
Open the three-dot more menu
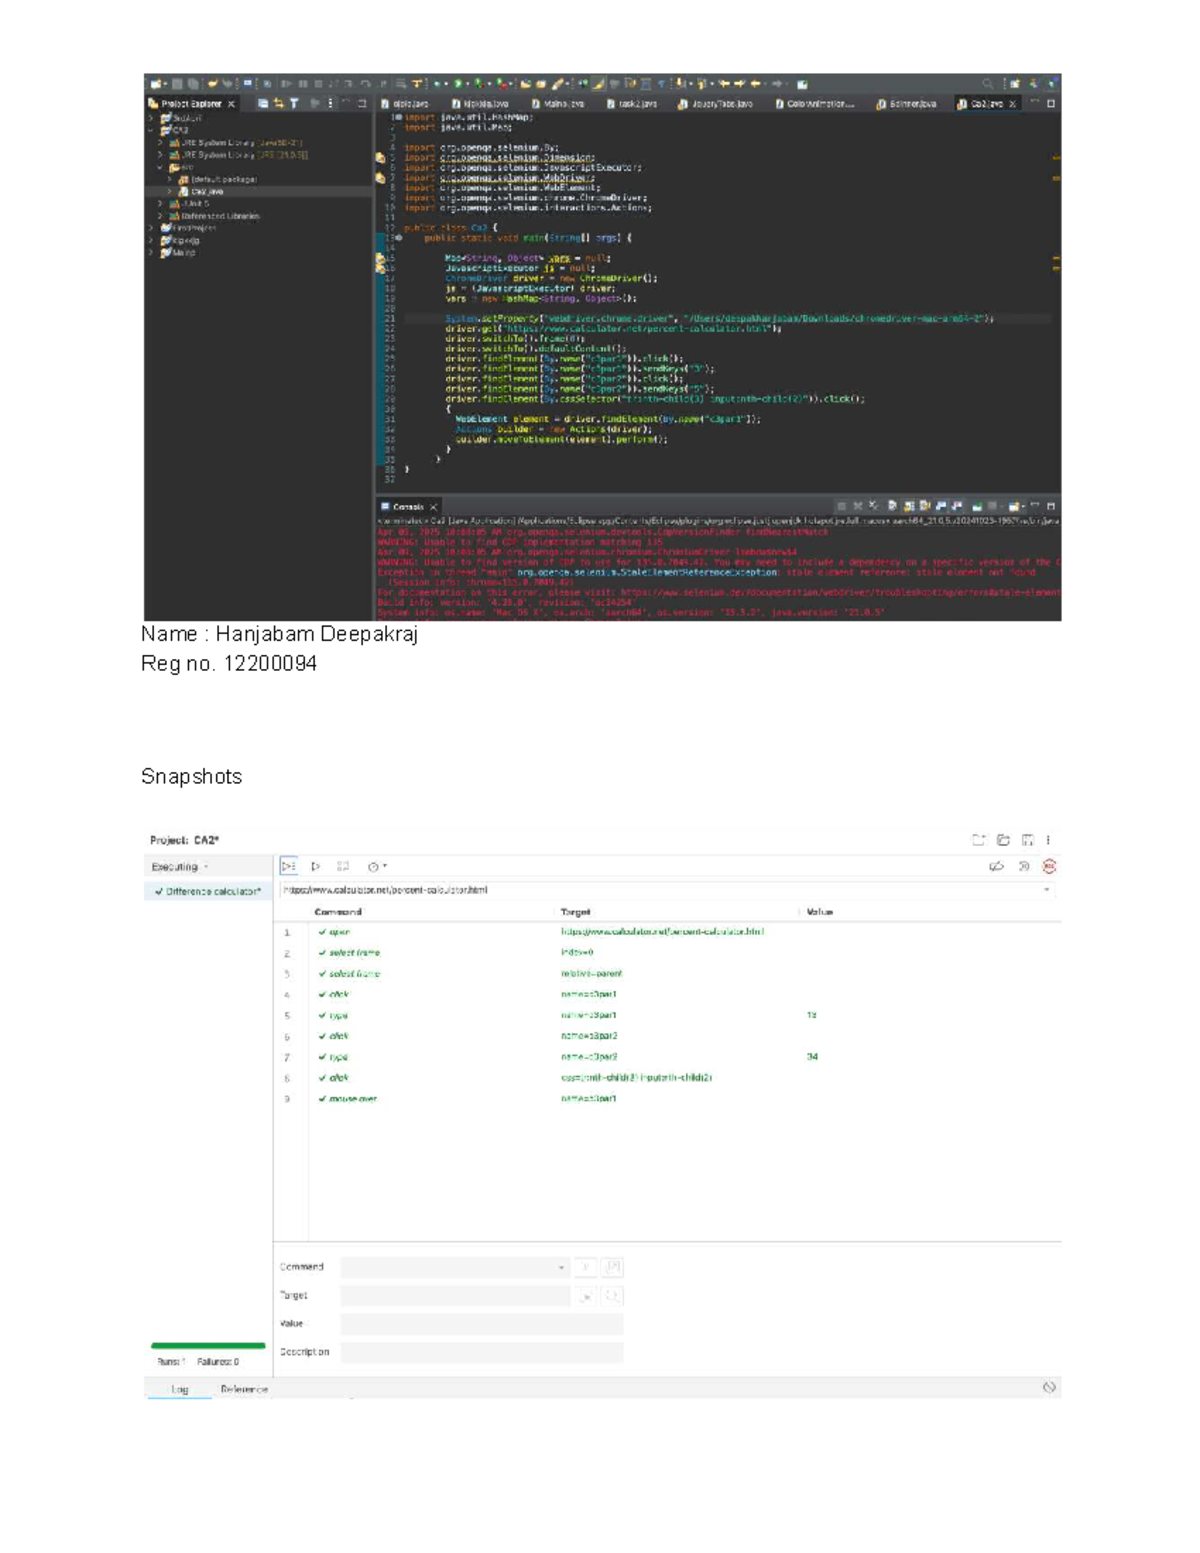(x=1048, y=840)
